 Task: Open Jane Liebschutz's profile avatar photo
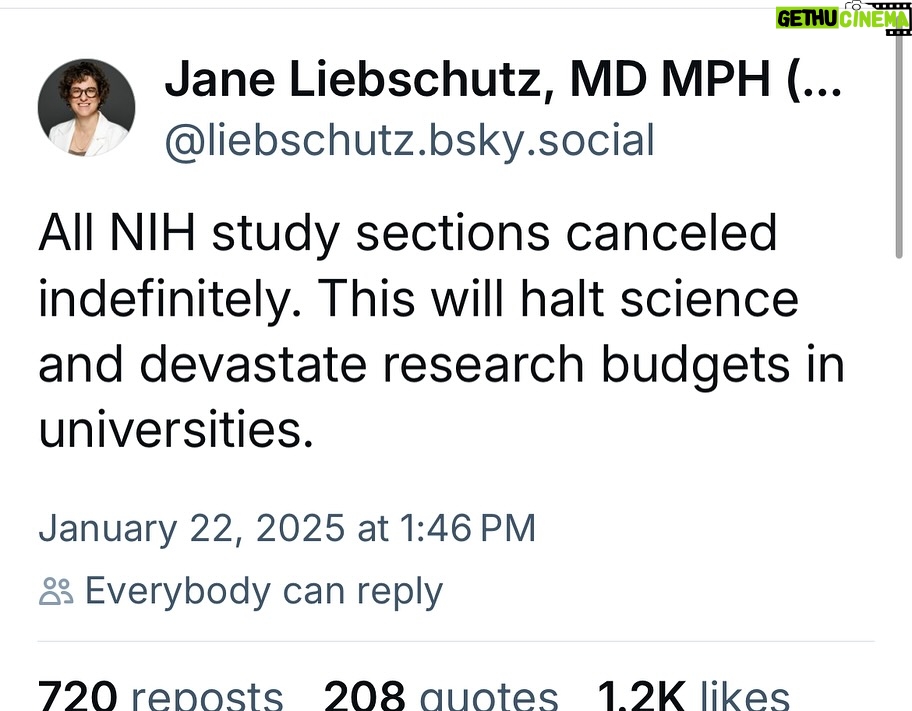coord(87,108)
